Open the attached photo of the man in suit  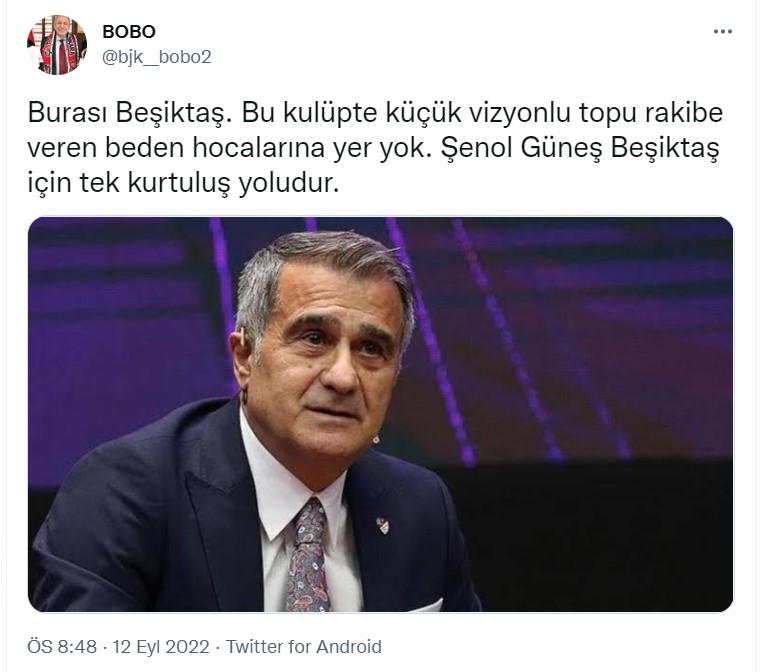click(380, 414)
